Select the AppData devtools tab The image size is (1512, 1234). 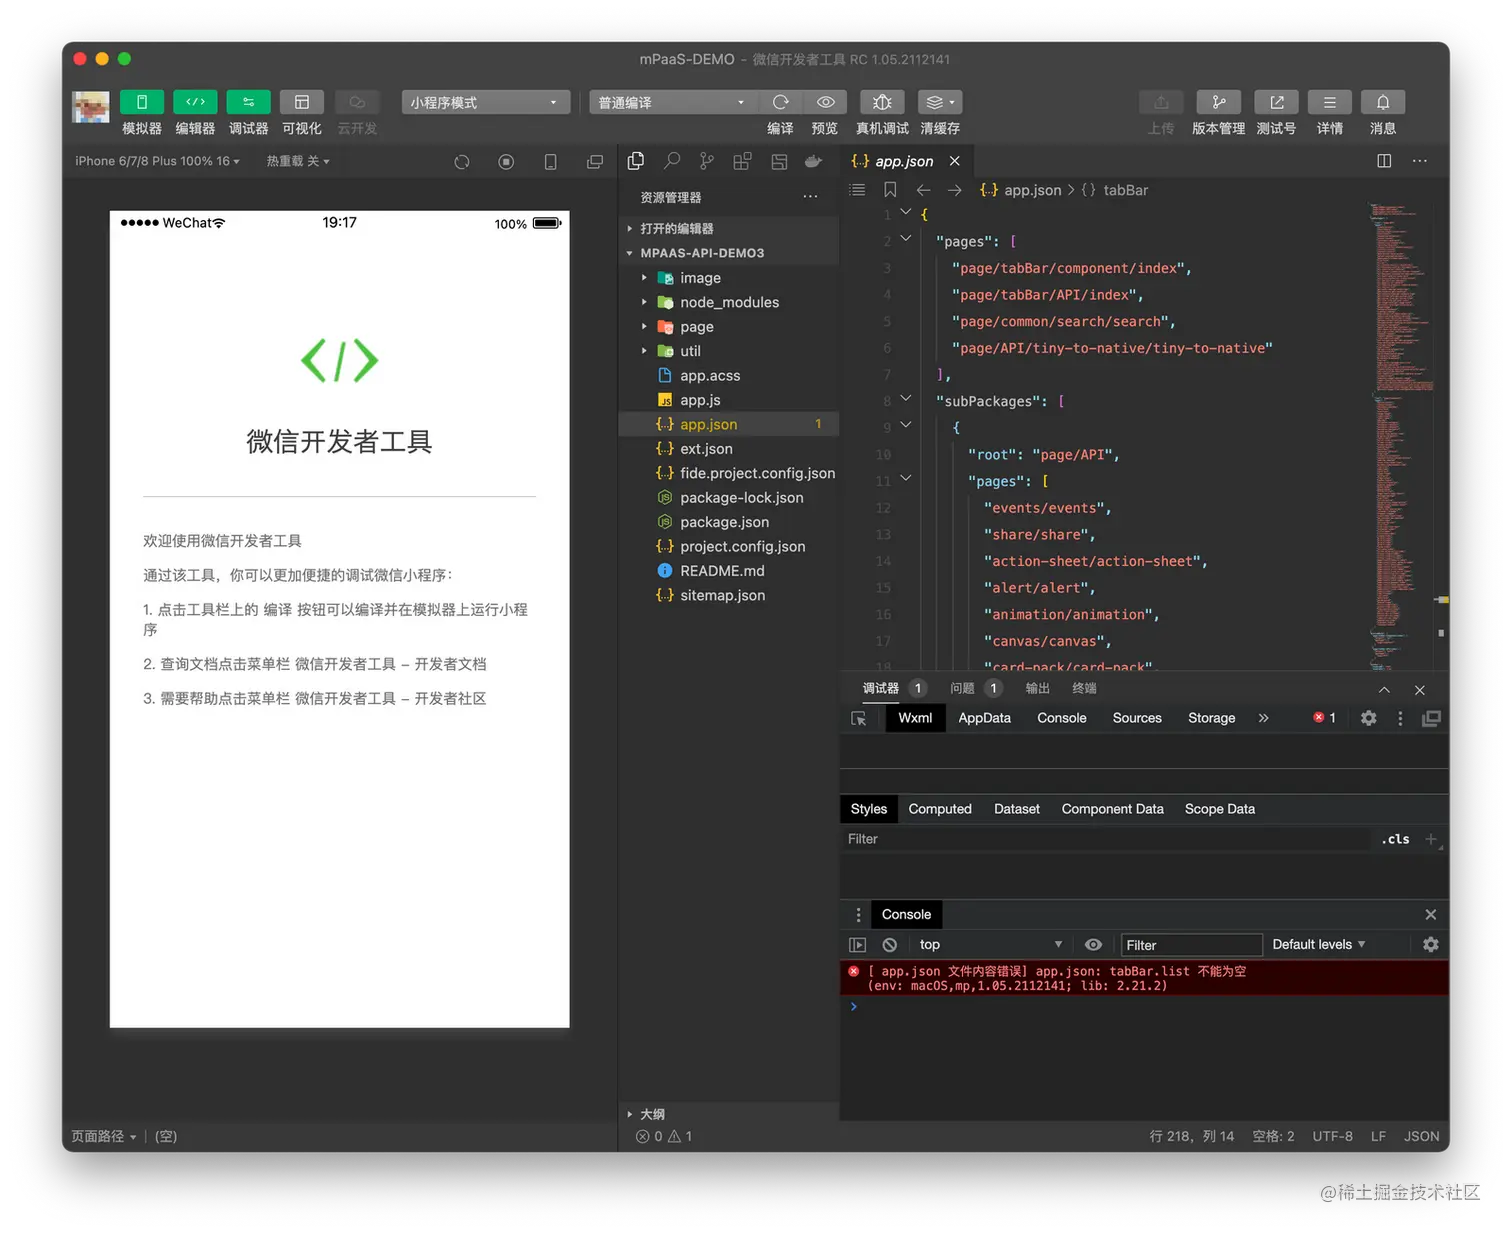point(984,718)
